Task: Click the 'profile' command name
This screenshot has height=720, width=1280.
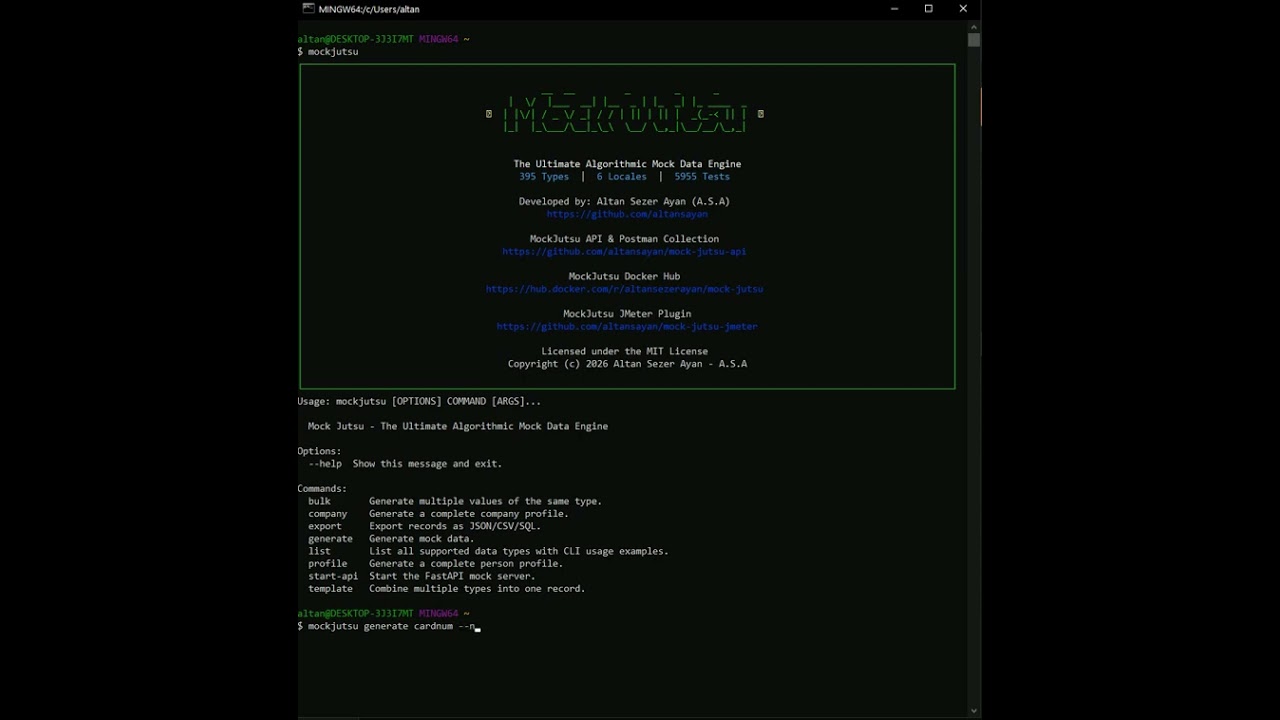Action: tap(328, 564)
